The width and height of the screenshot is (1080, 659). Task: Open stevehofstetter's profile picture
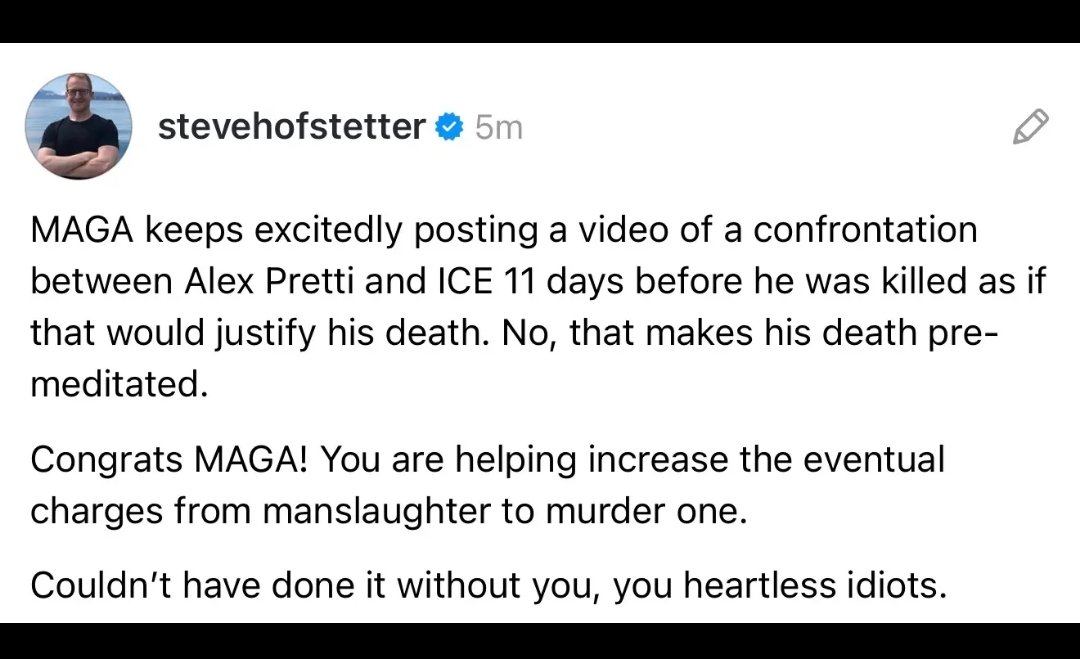[78, 126]
